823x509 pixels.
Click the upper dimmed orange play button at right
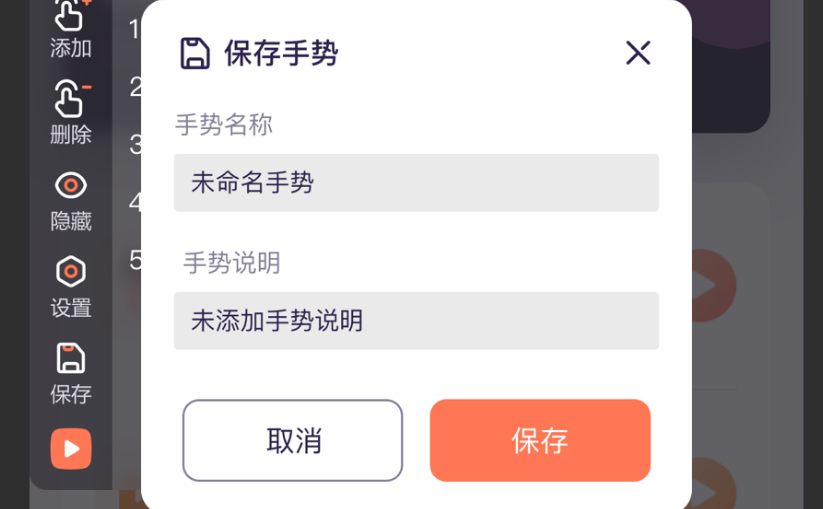(714, 285)
